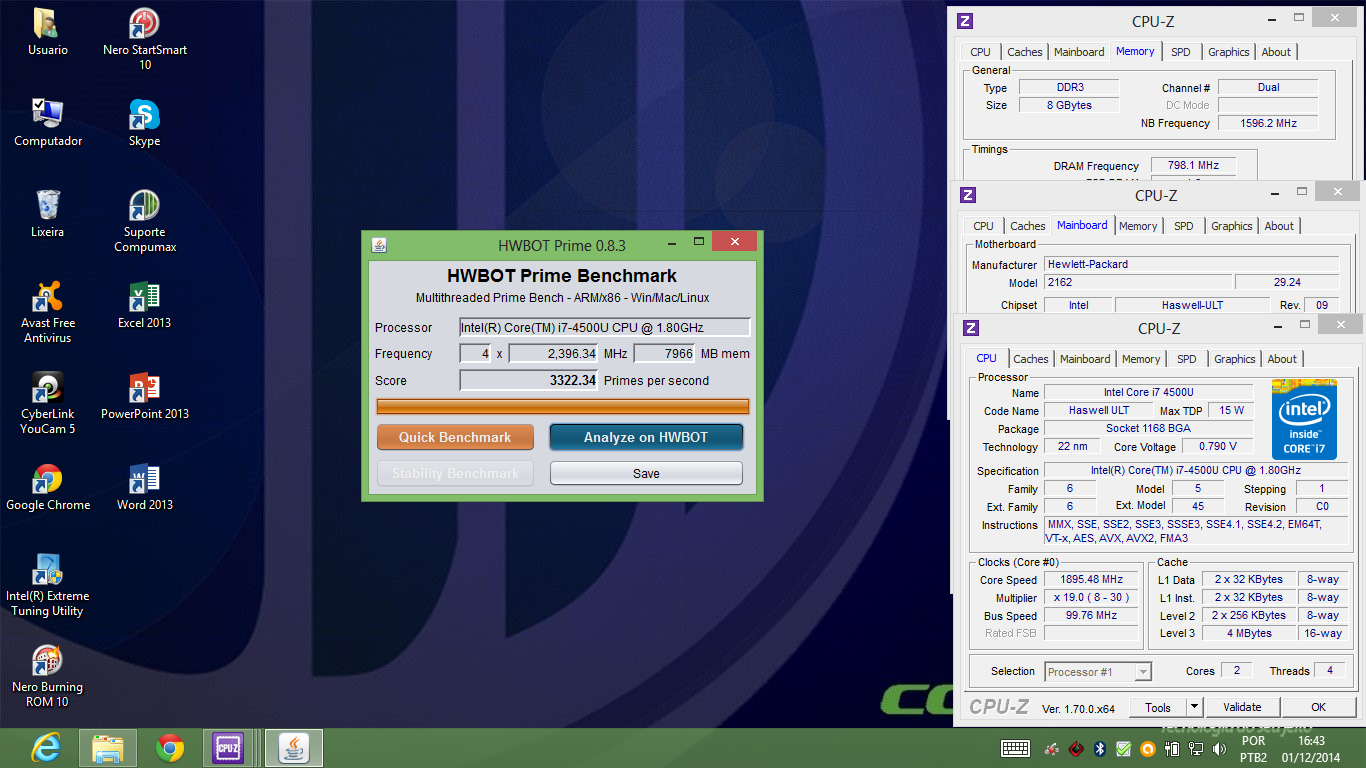Click the Save button in HWBOT Prime
The height and width of the screenshot is (768, 1366).
coord(646,473)
